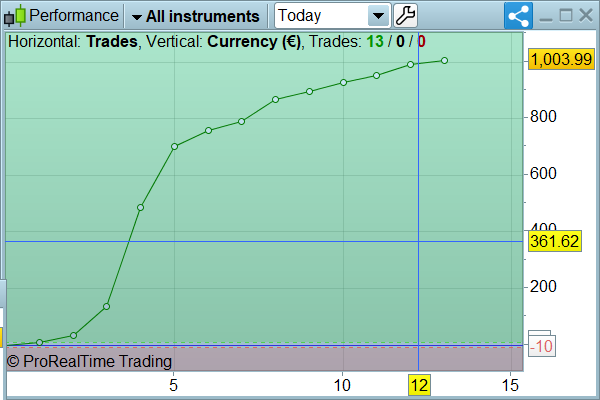Click the Performance title text

point(74,16)
